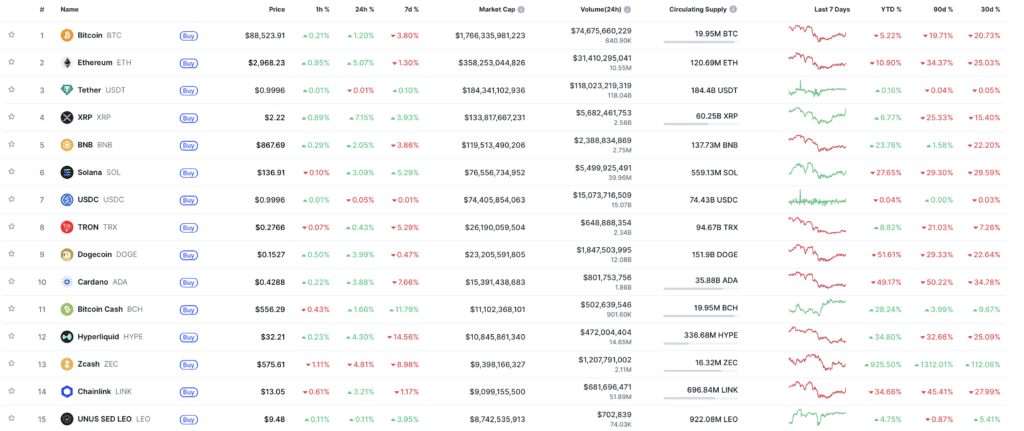Favorite Zcash with its star icon
The width and height of the screenshot is (1024, 431).
[x=11, y=364]
